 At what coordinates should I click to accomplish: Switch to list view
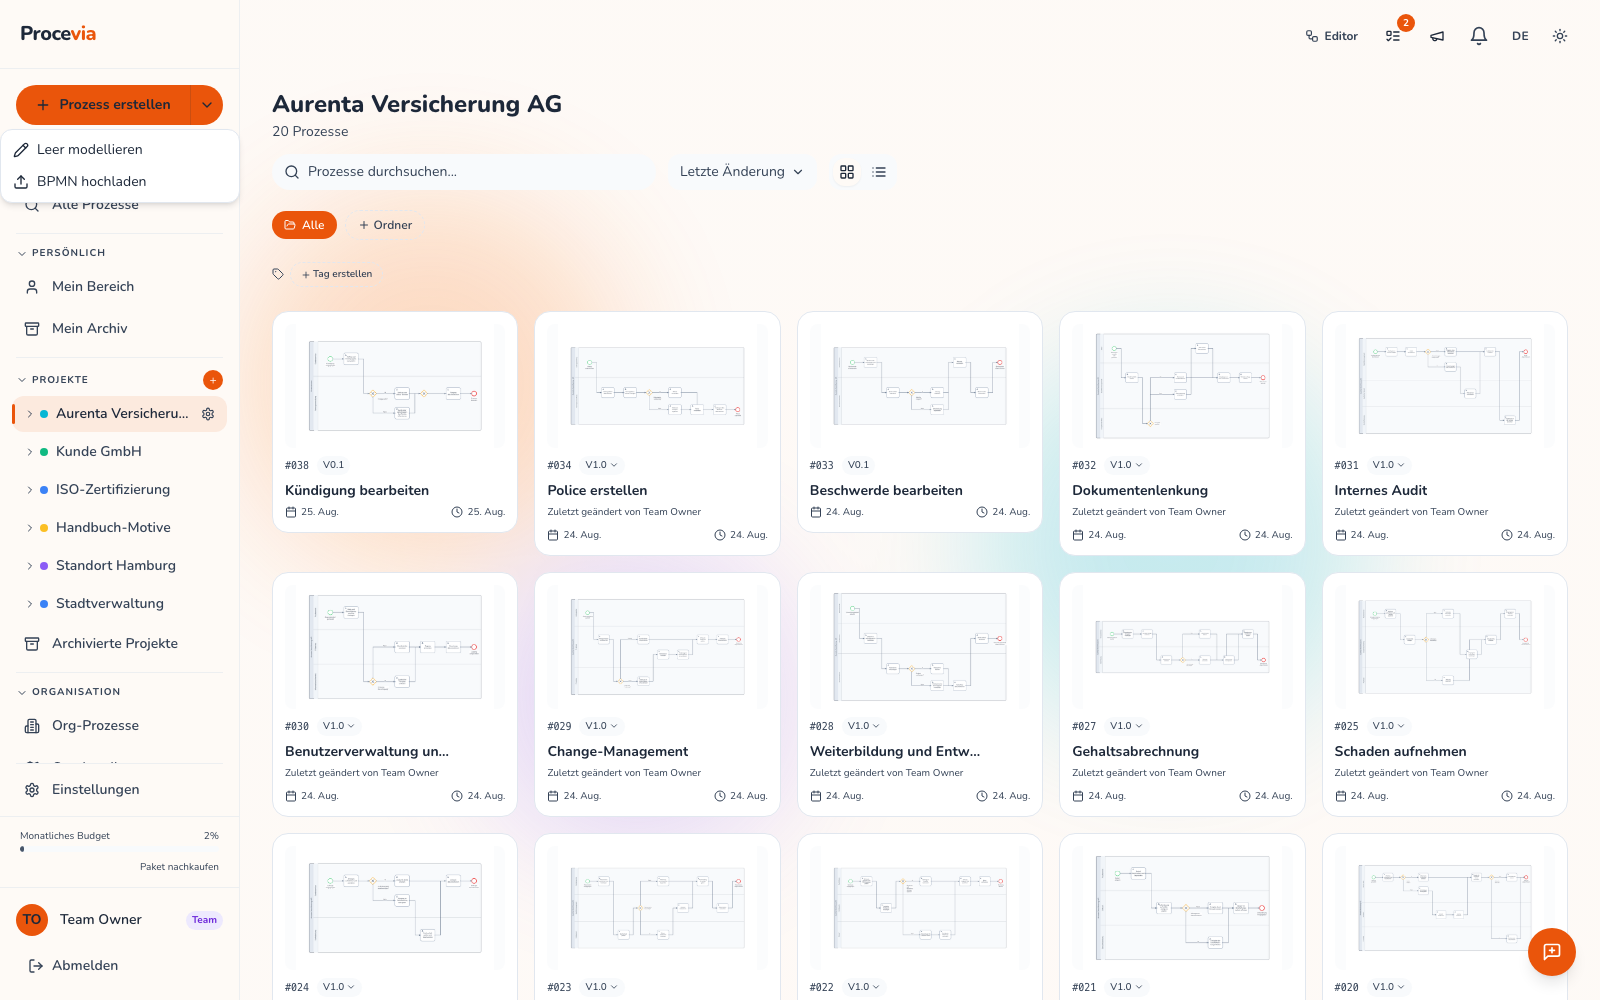coord(879,172)
